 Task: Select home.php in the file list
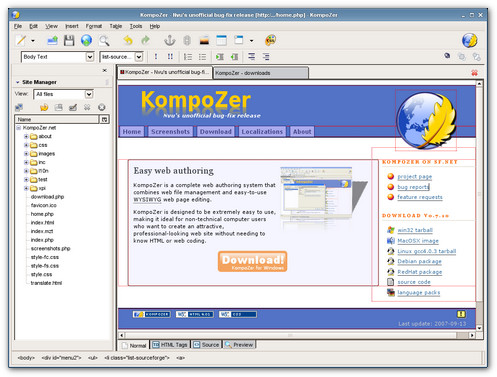[x=42, y=214]
